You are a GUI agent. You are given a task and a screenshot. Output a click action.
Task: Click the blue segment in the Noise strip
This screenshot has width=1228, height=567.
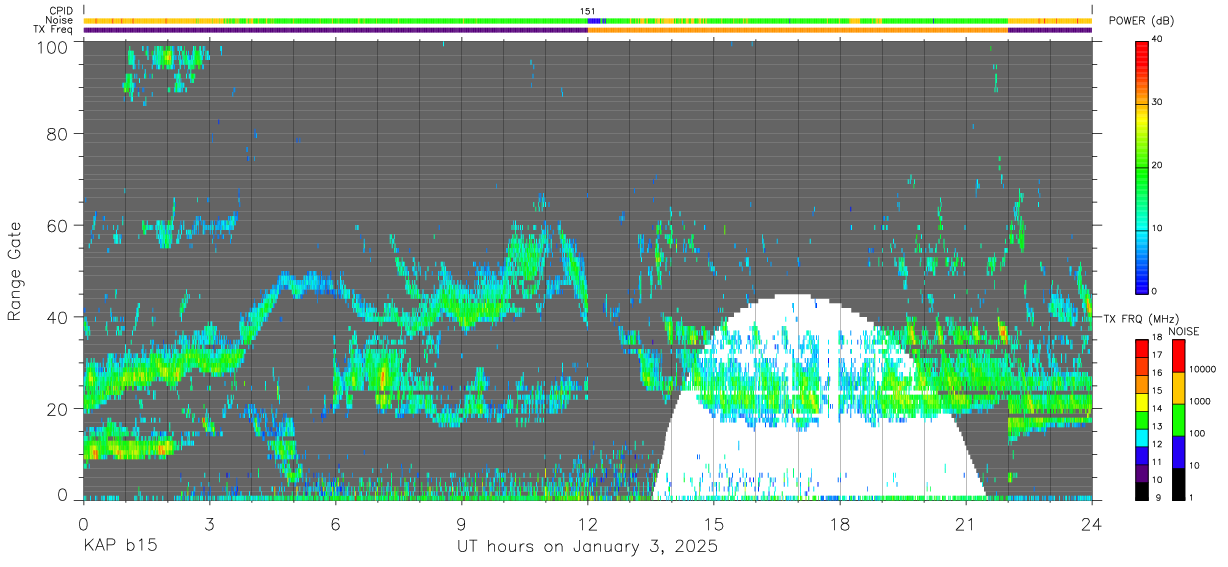593,20
